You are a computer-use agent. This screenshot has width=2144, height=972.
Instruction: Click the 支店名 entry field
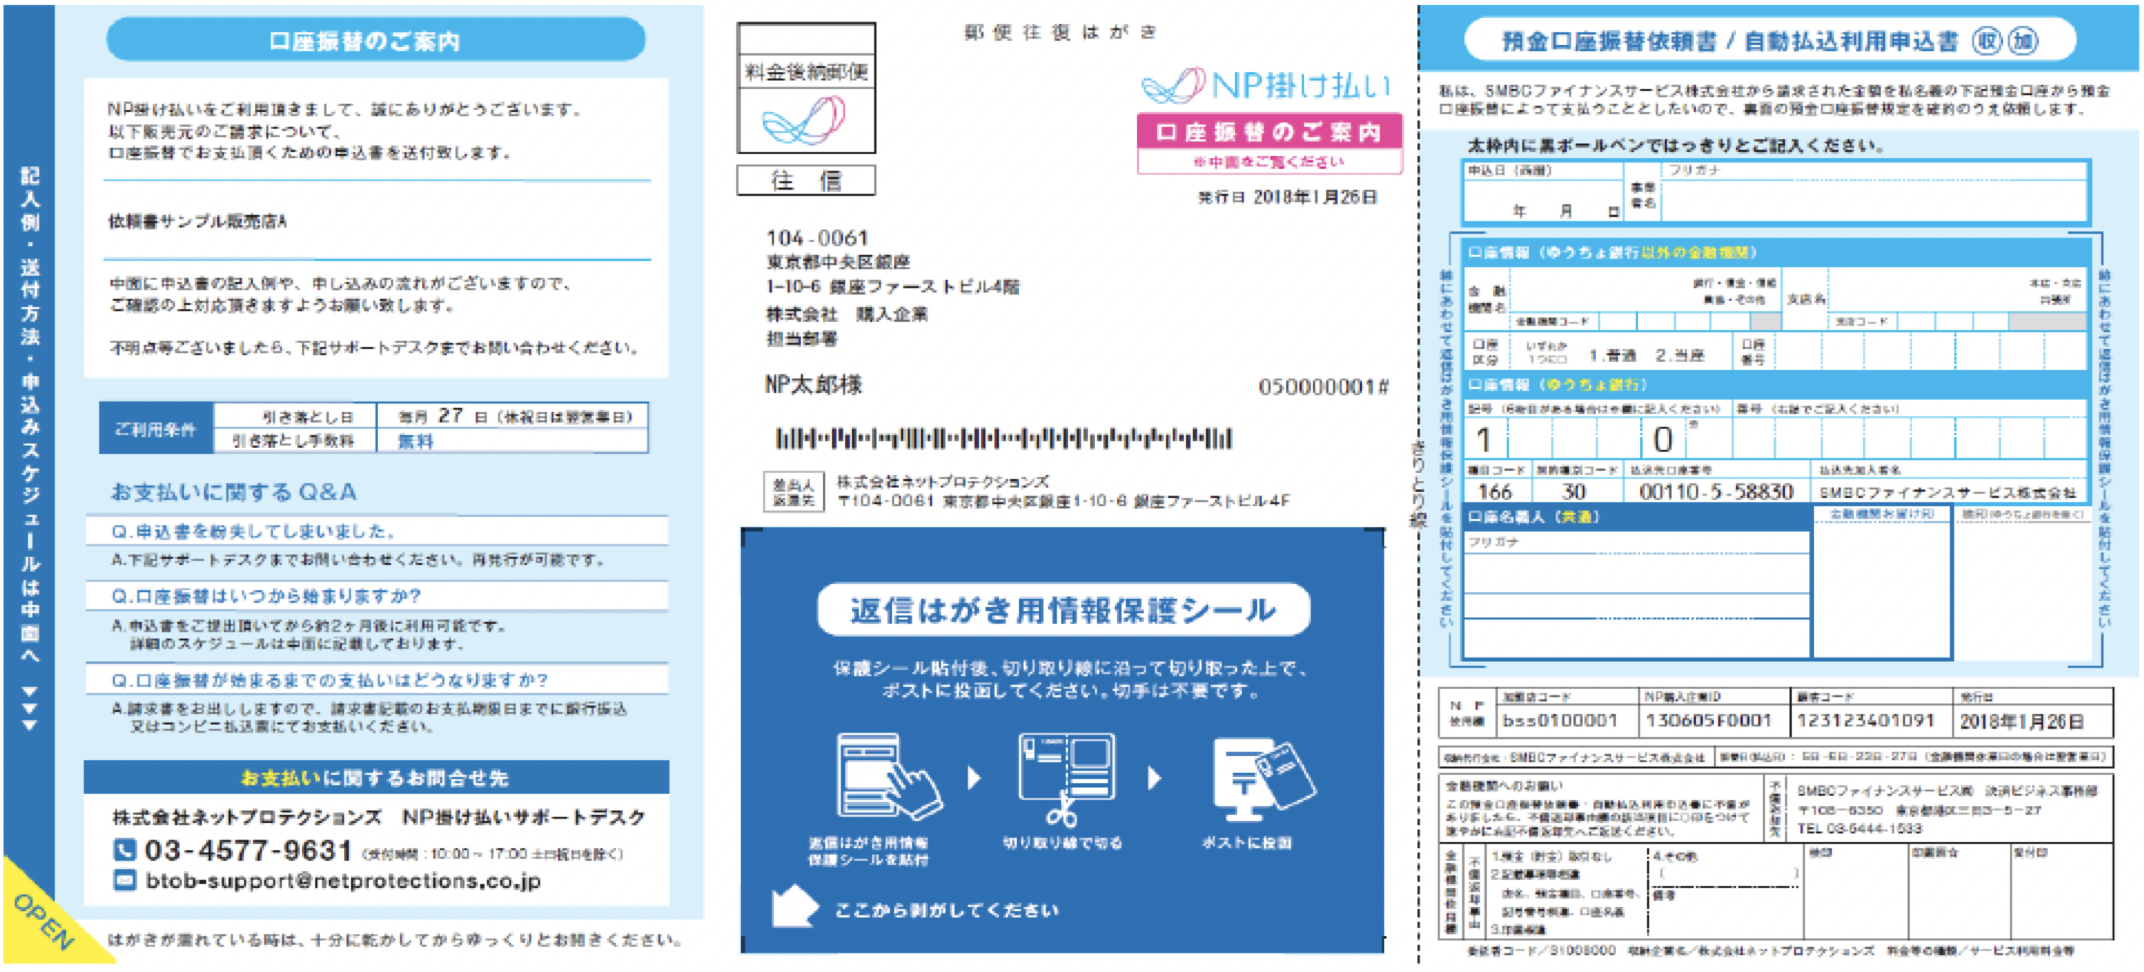coord(1958,290)
